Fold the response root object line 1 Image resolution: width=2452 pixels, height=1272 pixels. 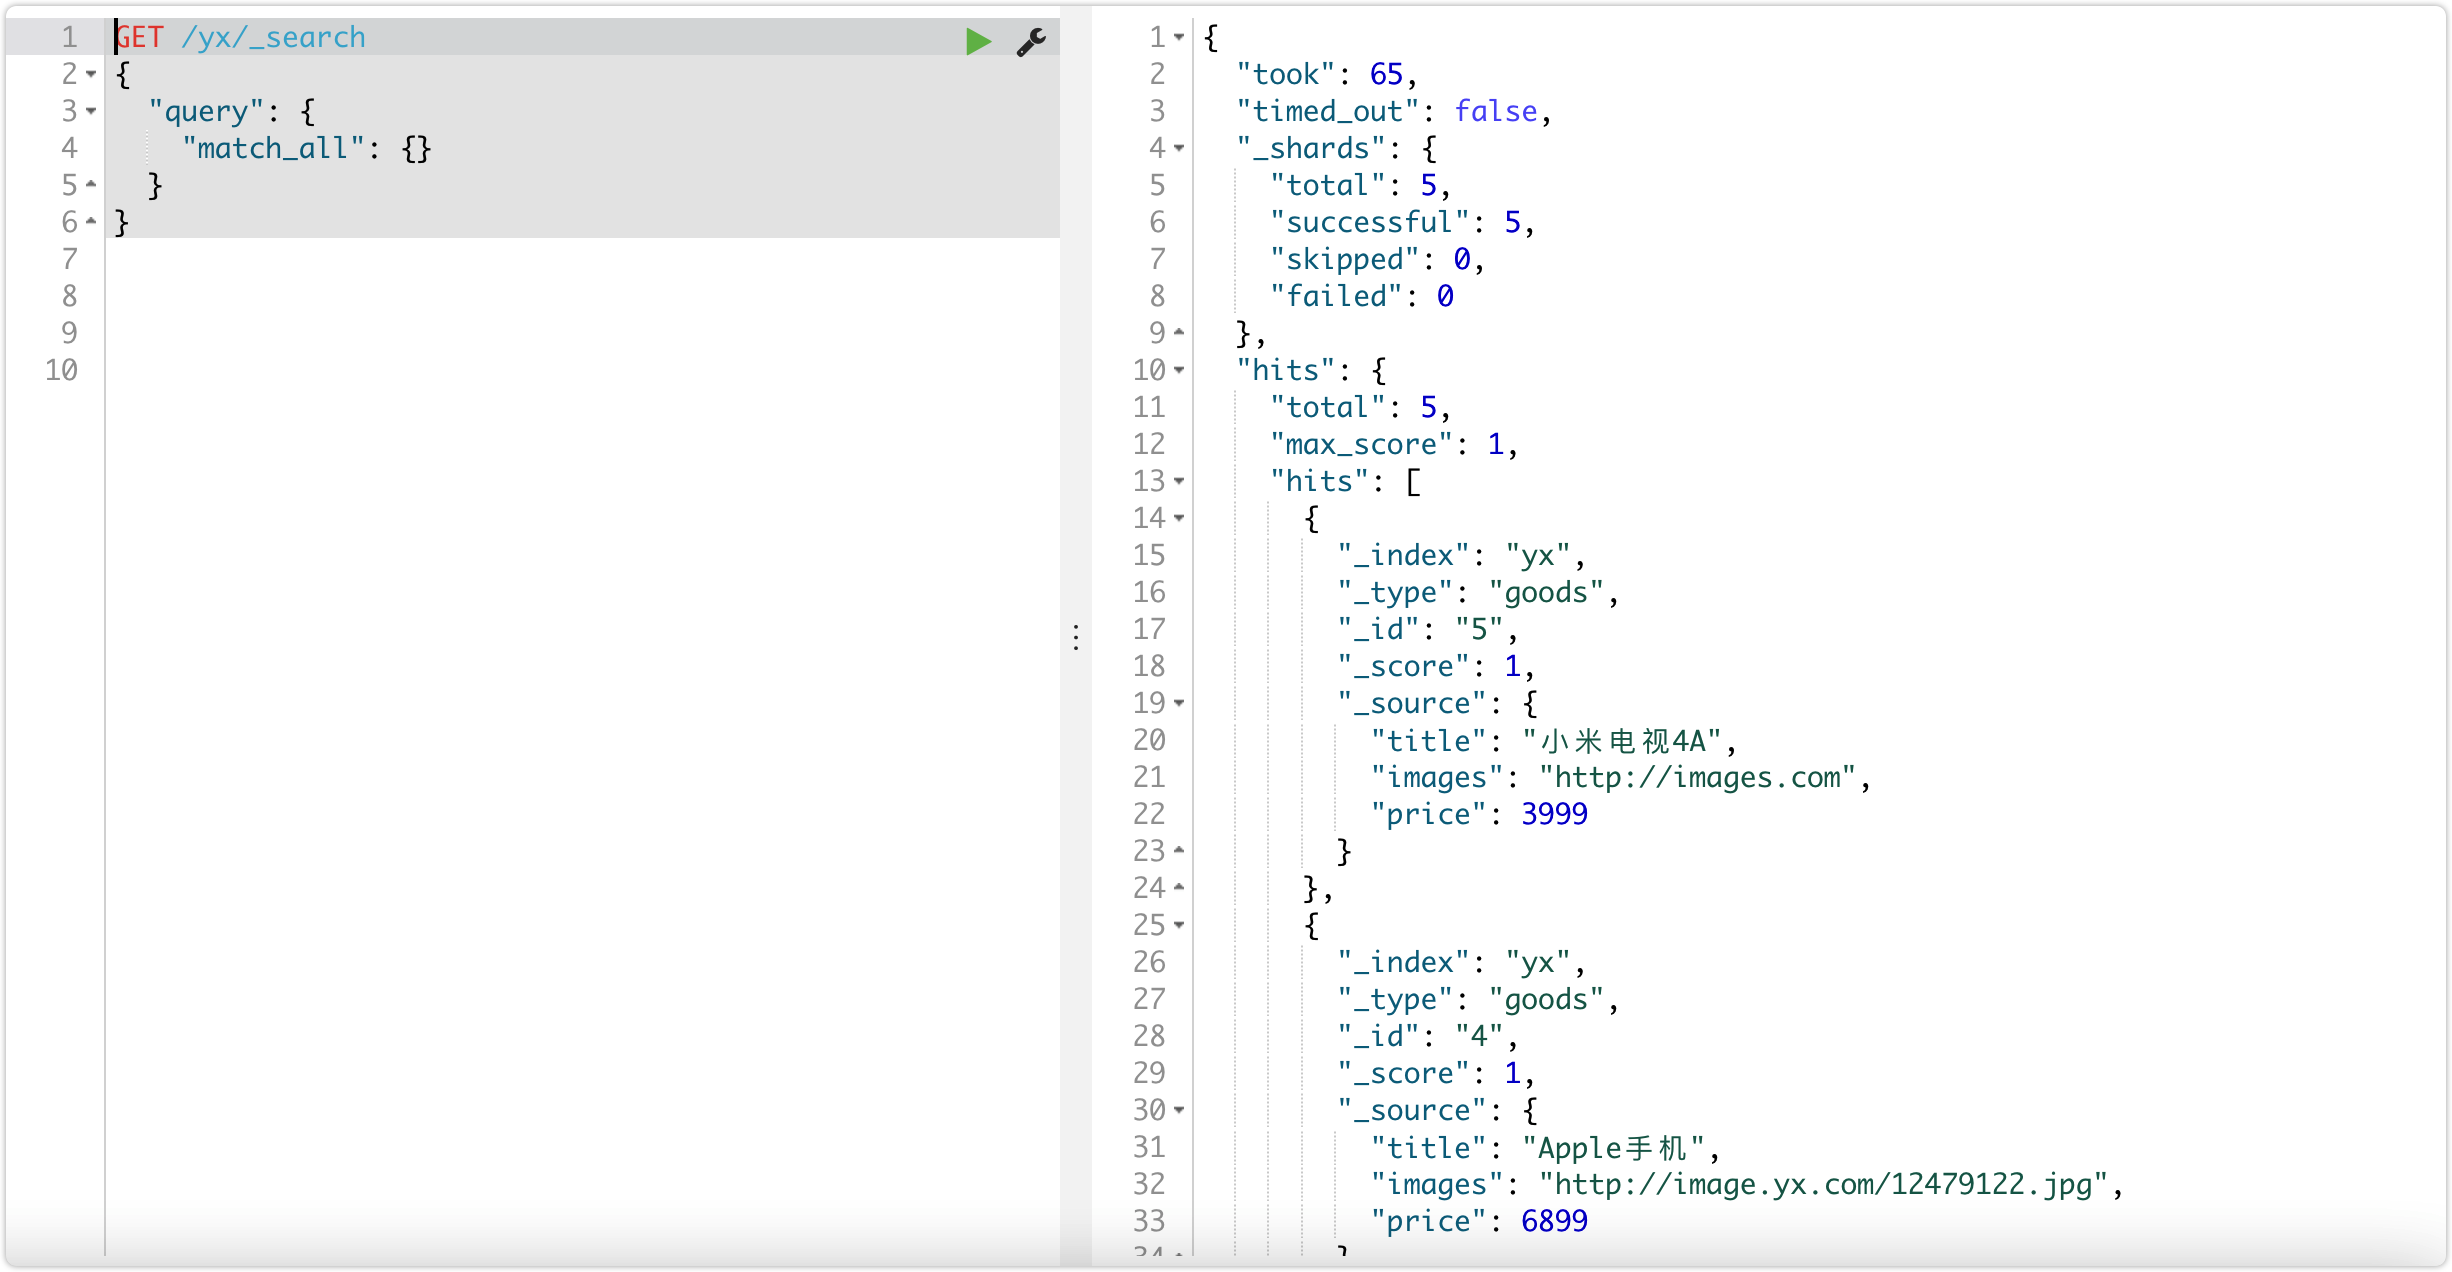[x=1179, y=37]
